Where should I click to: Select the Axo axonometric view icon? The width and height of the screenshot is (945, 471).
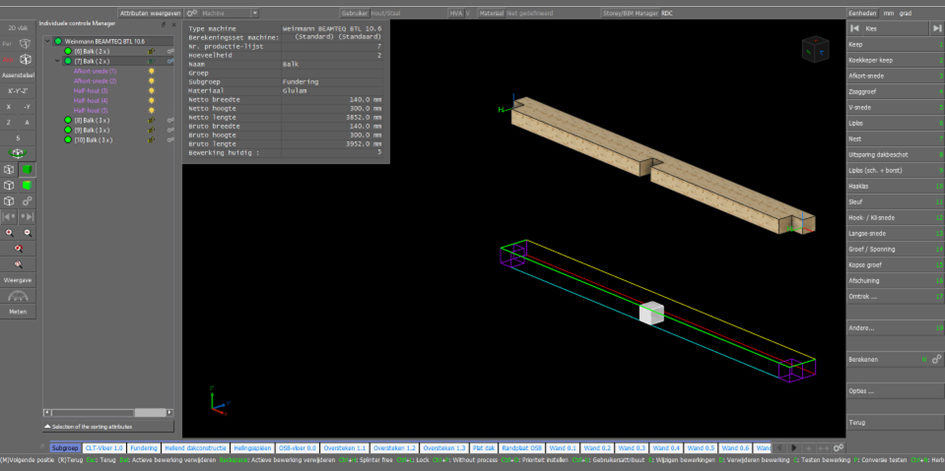pyautogui.click(x=25, y=59)
